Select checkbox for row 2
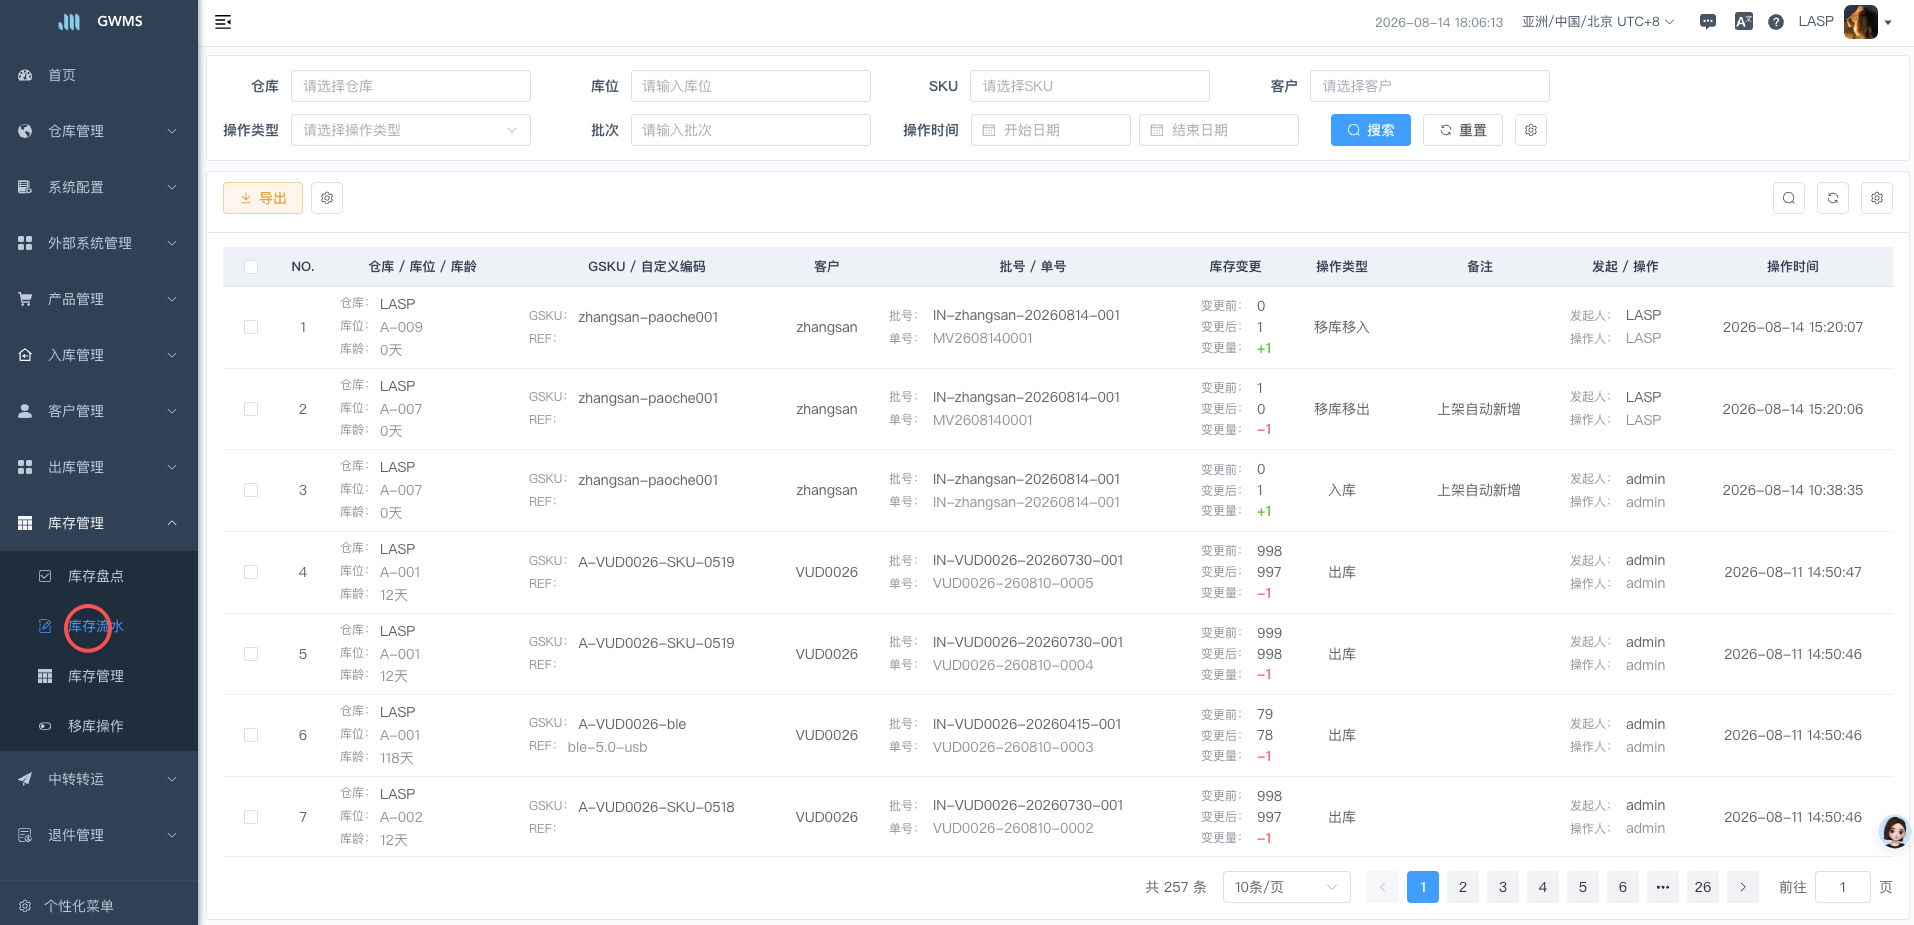The width and height of the screenshot is (1914, 925). pyautogui.click(x=251, y=409)
